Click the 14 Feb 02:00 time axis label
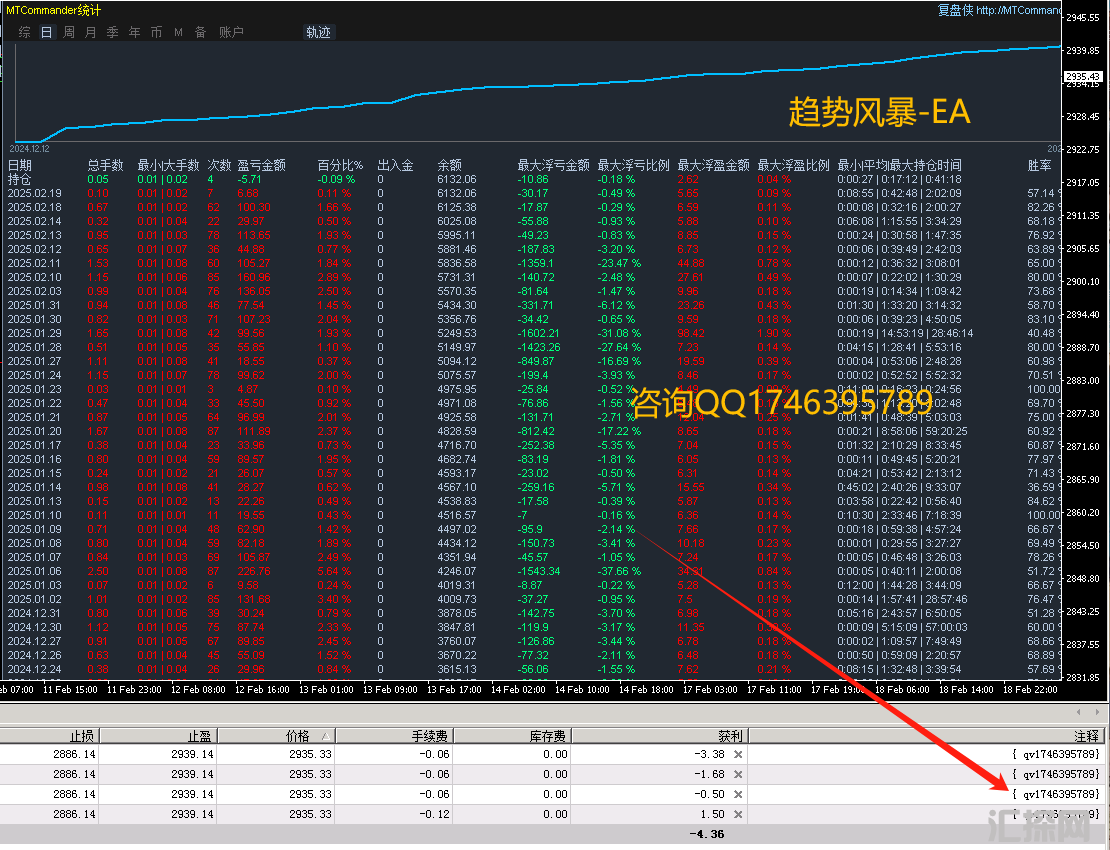1110x850 pixels. (518, 689)
